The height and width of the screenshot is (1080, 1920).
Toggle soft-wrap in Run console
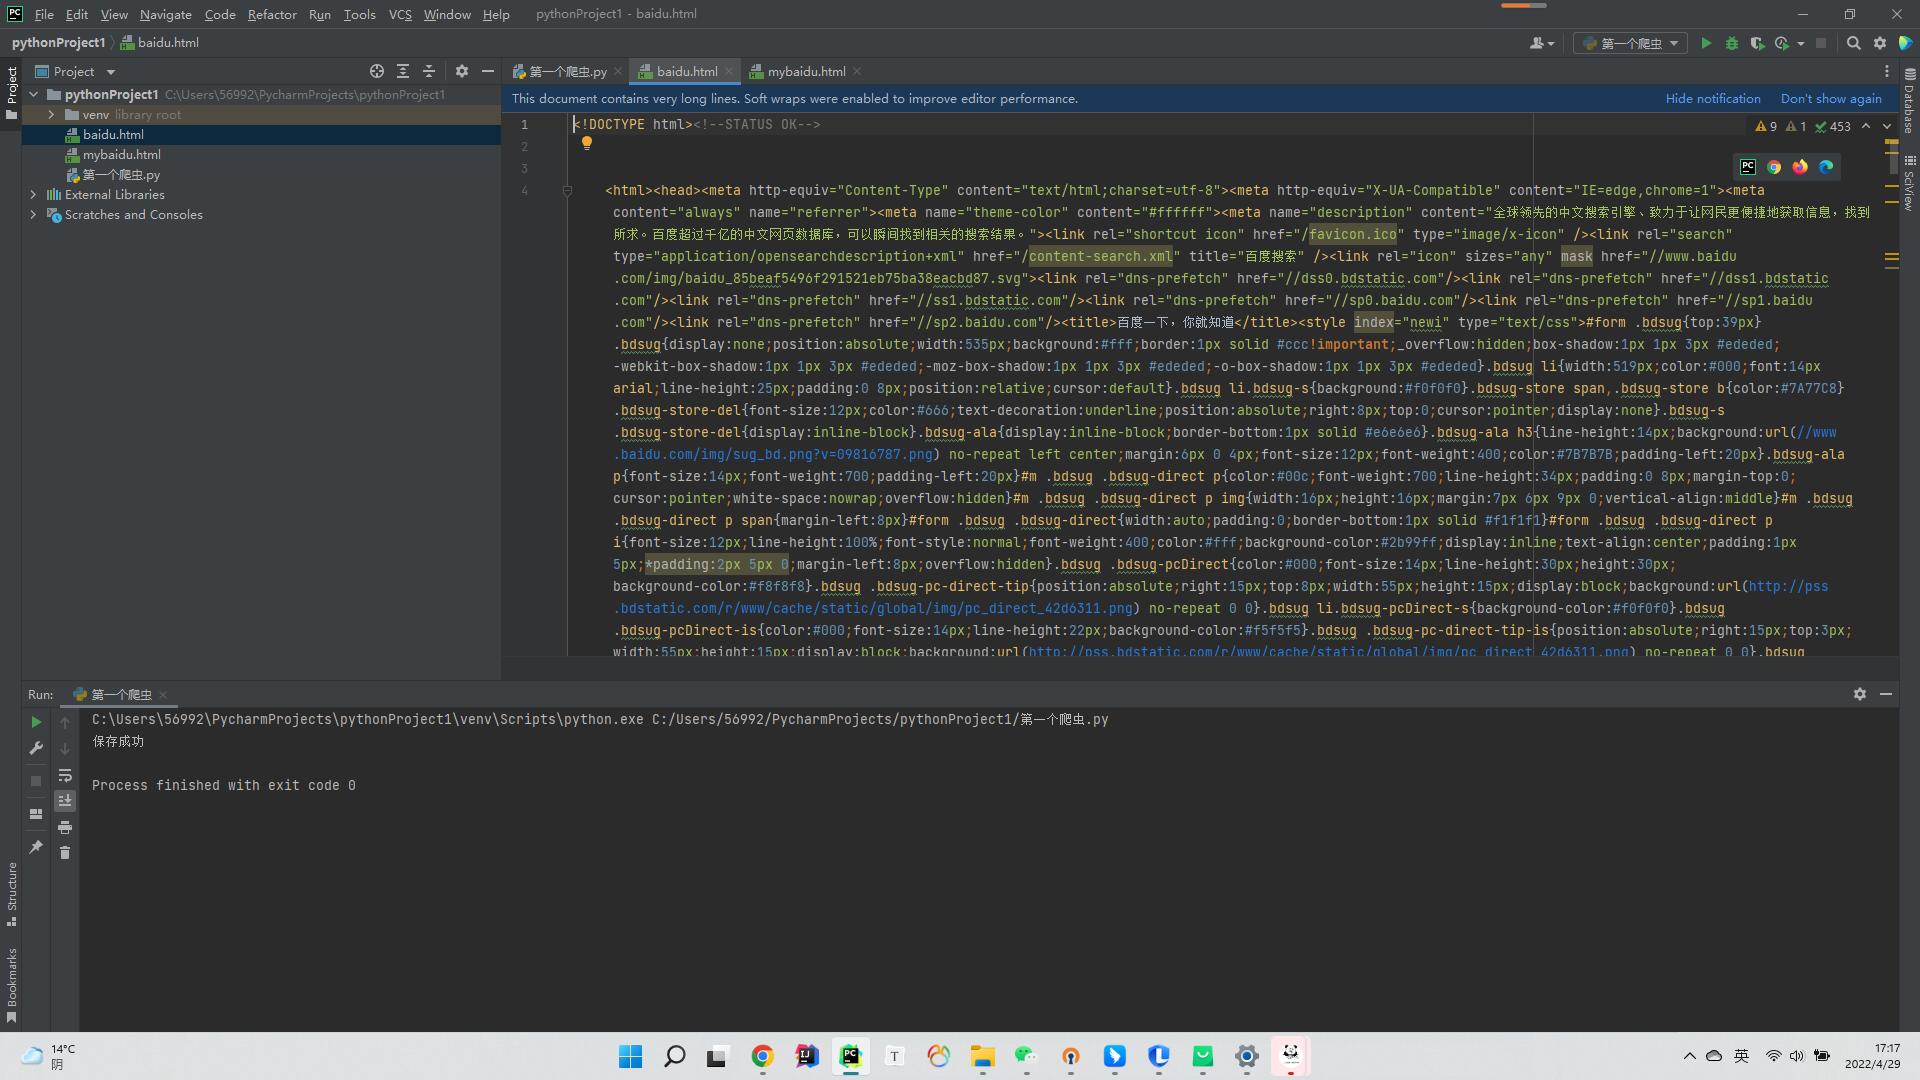(x=65, y=775)
